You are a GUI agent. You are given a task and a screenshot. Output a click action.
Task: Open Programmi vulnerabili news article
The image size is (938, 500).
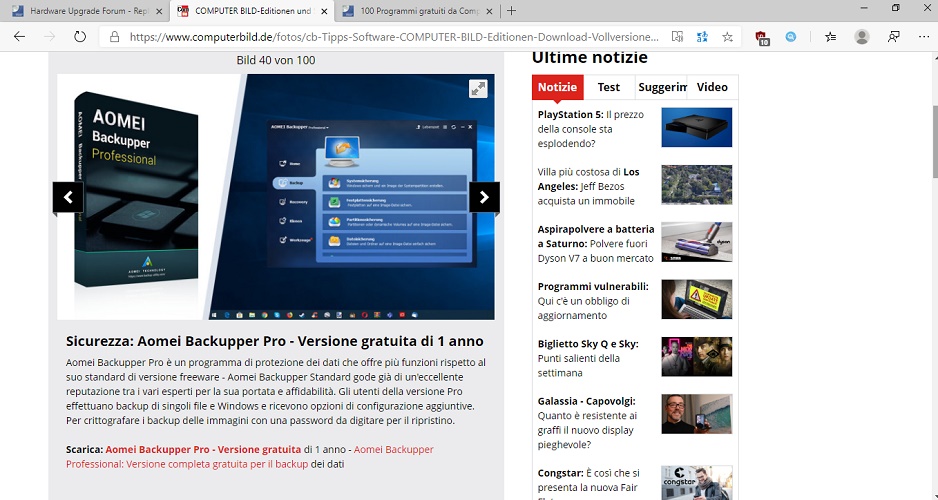[594, 301]
